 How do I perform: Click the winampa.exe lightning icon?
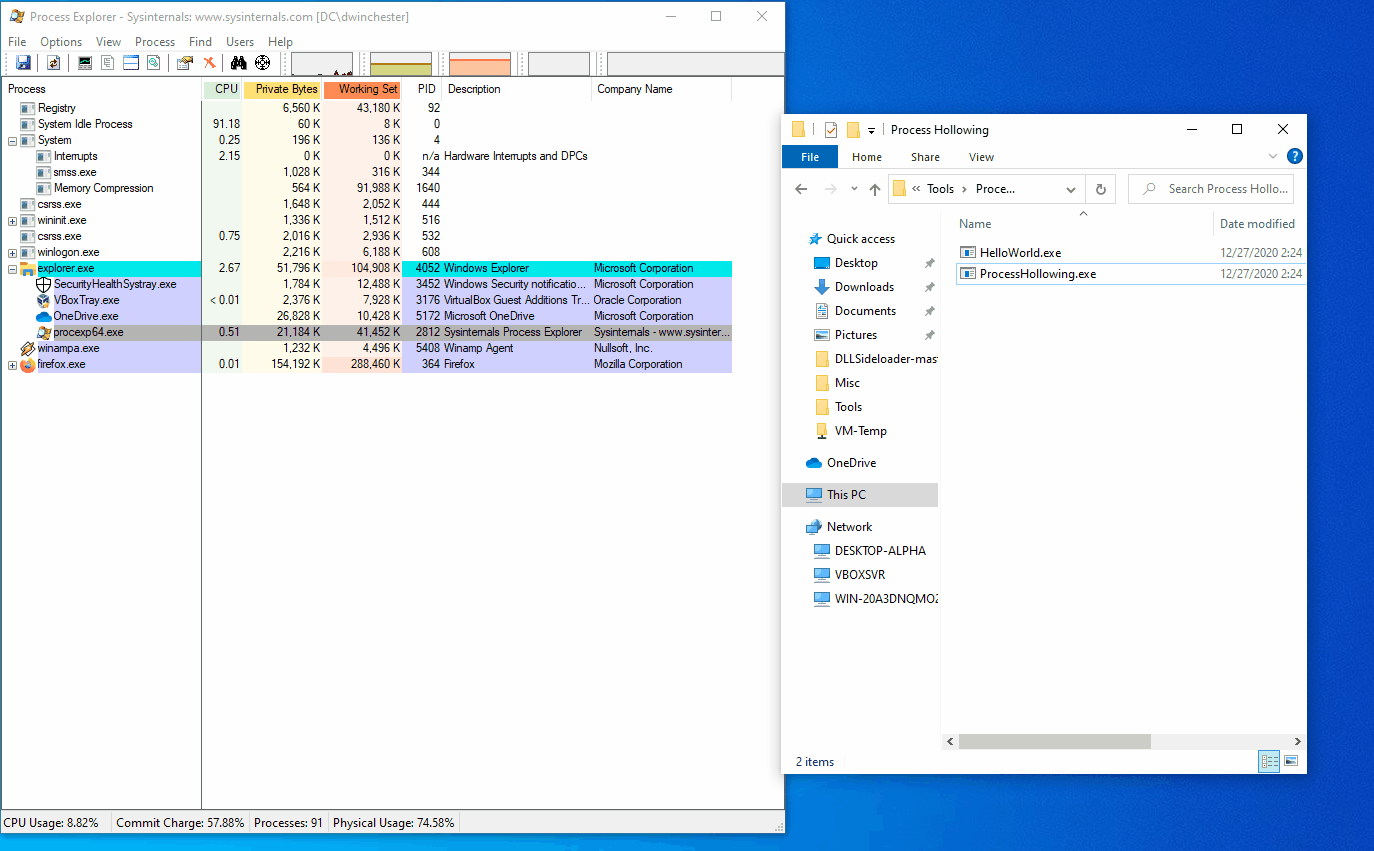tap(27, 348)
